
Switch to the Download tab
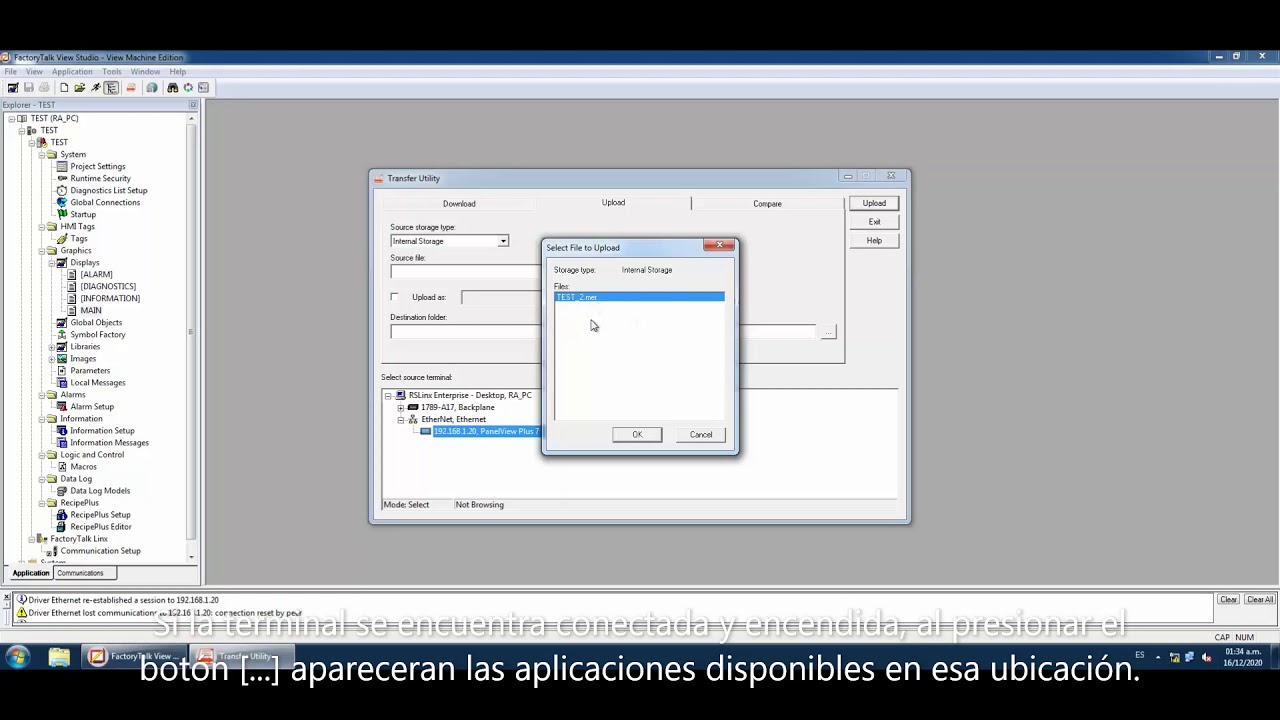459,203
